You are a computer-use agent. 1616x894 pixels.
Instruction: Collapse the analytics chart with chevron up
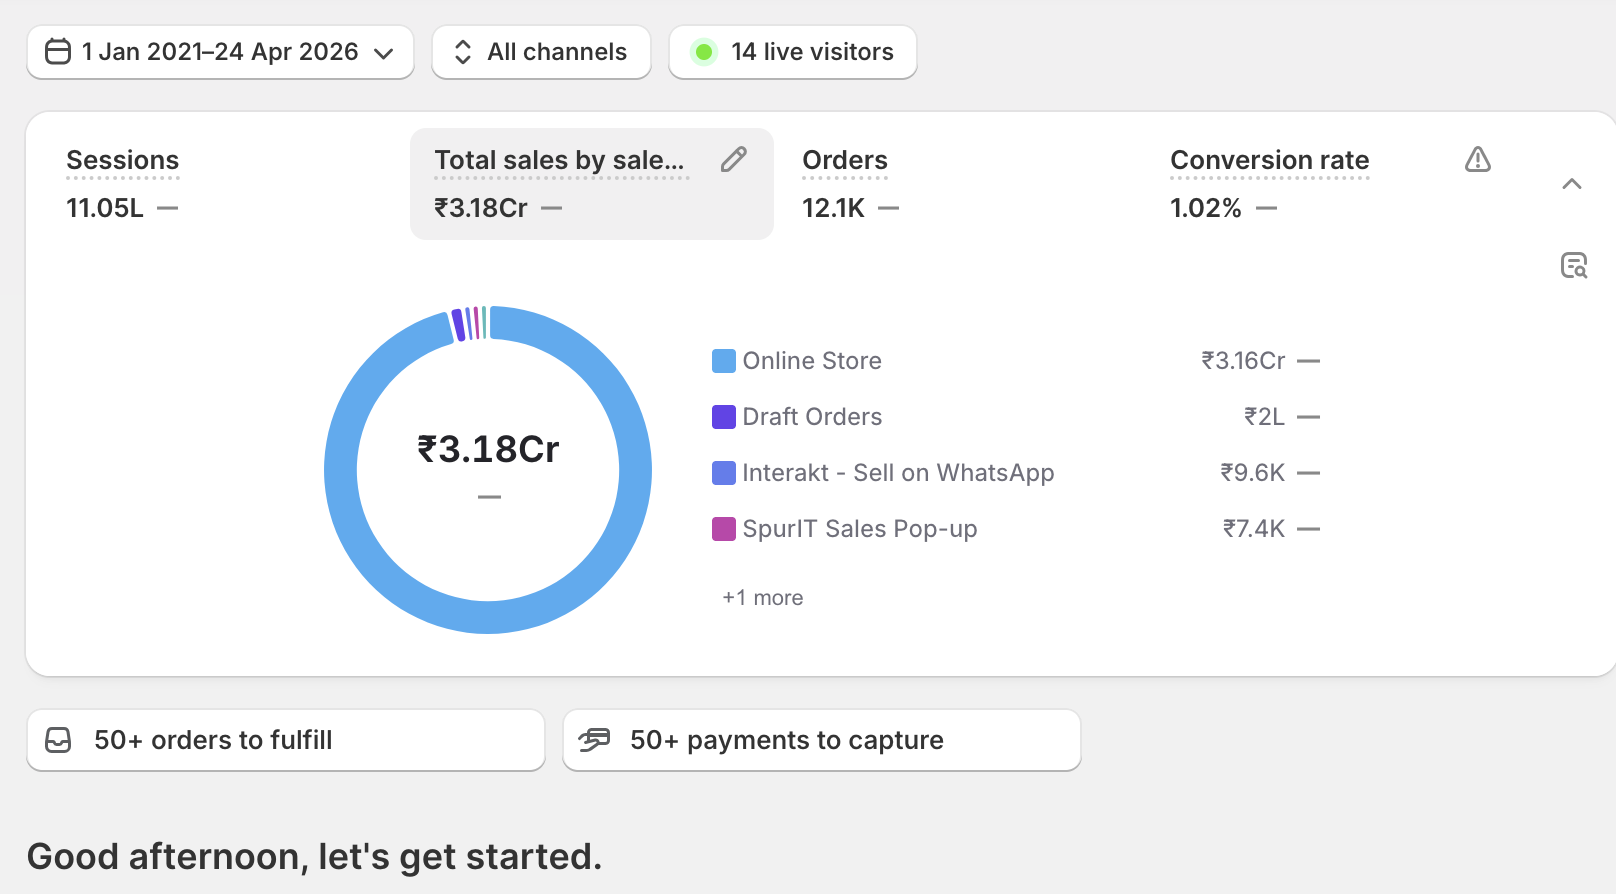click(1572, 184)
